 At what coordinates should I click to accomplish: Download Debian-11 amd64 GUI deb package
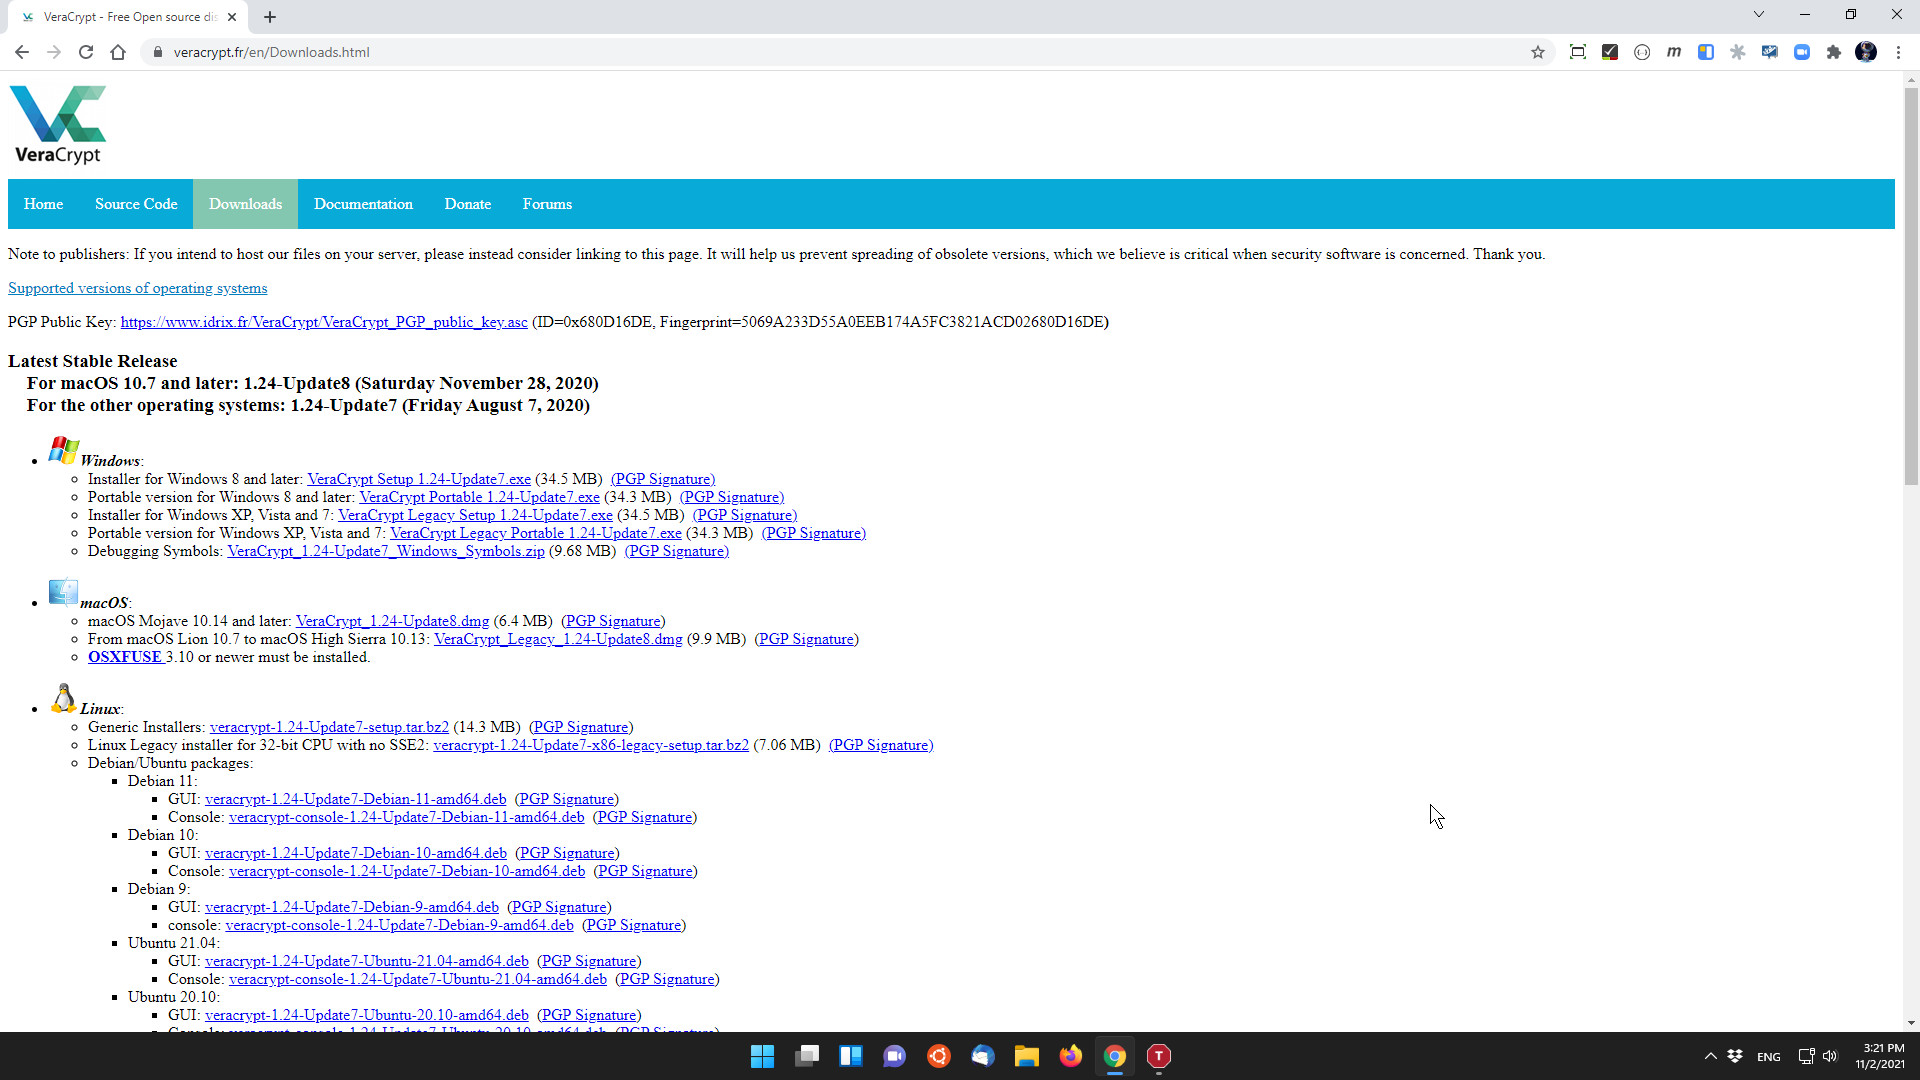click(356, 799)
